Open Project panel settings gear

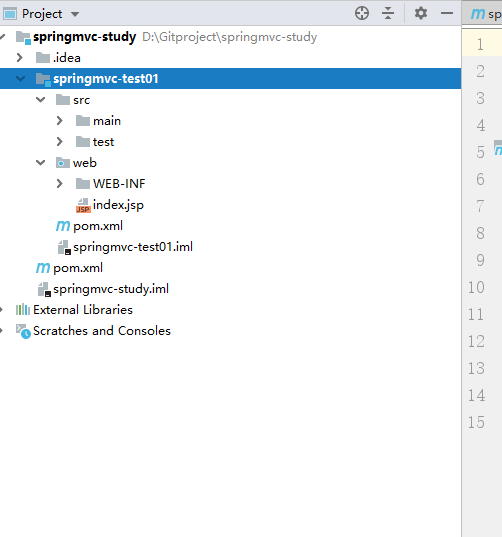pos(421,13)
